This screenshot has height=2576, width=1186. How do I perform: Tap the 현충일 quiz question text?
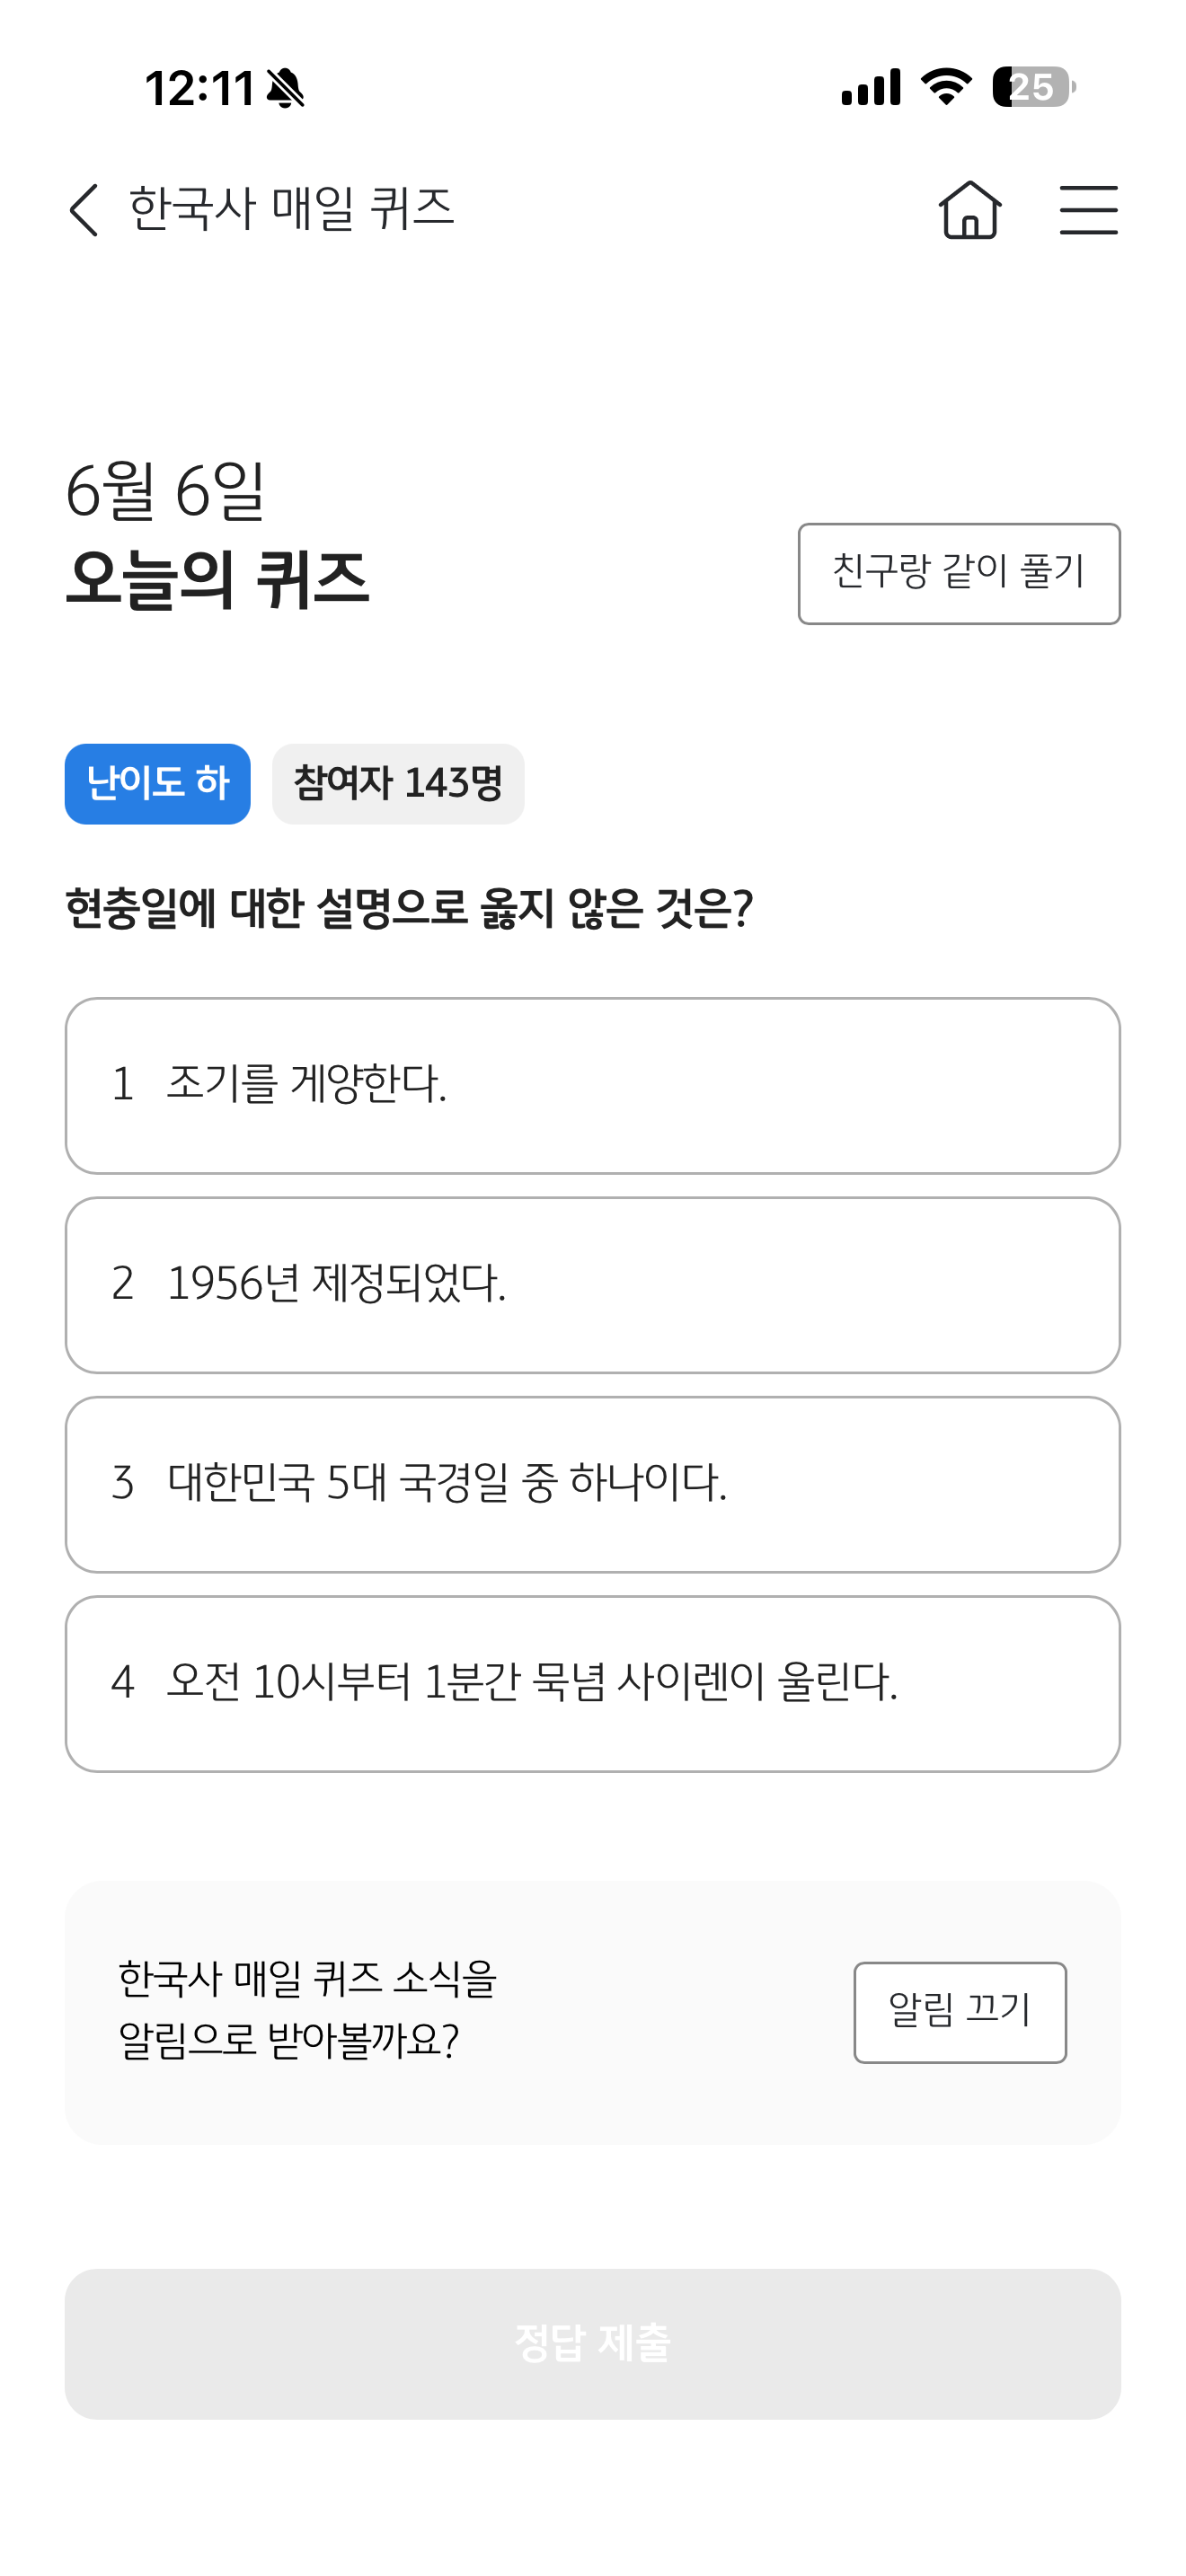[x=409, y=908]
